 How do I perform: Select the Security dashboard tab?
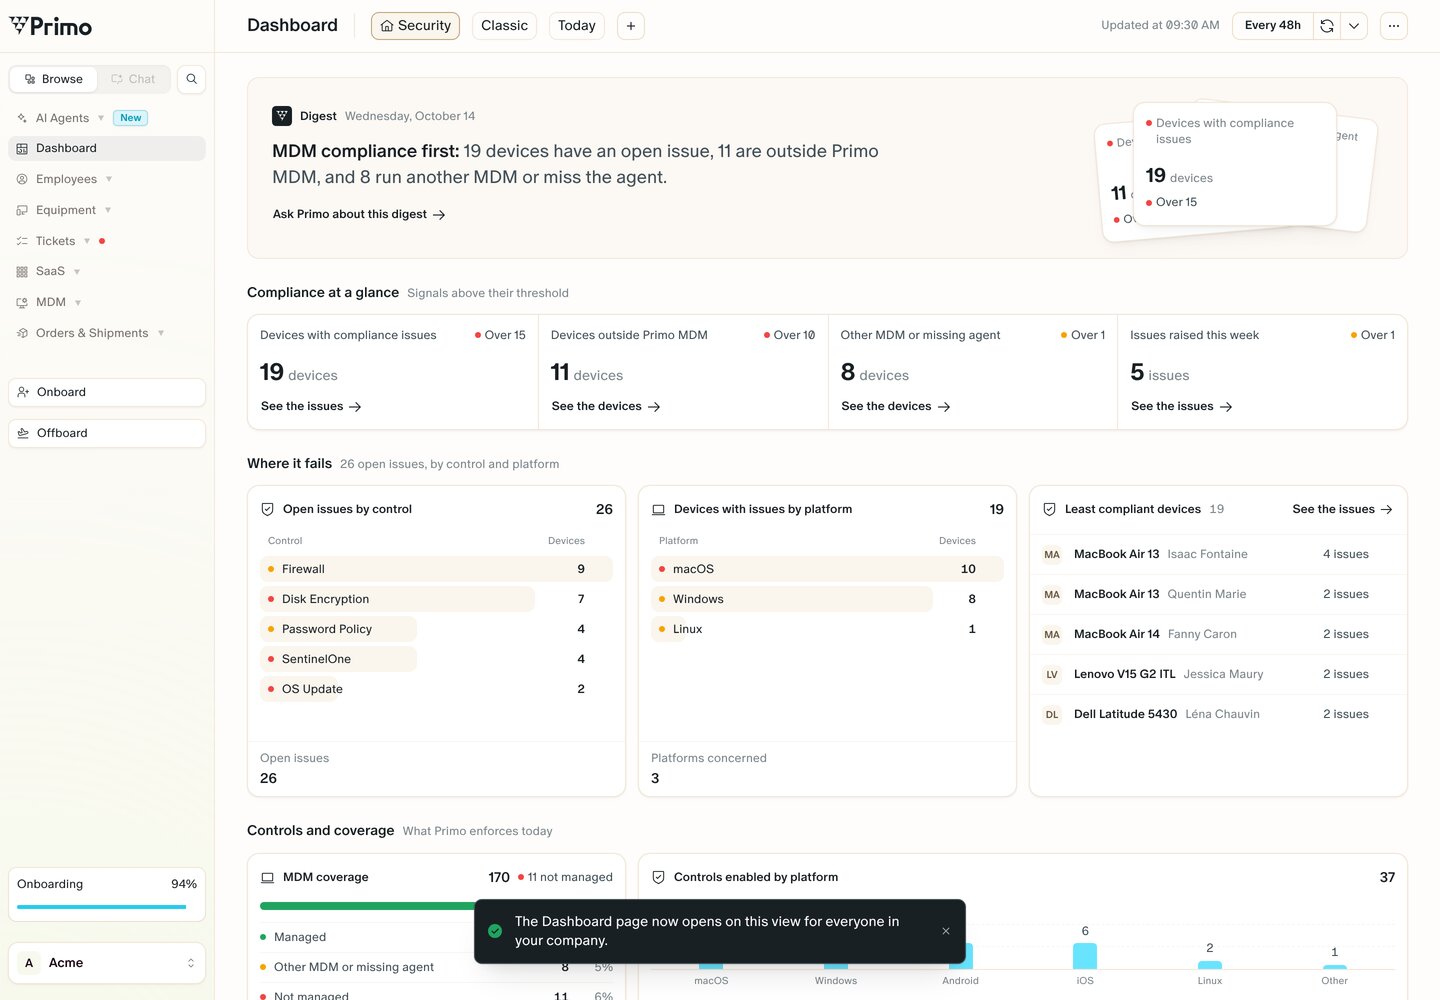click(415, 26)
